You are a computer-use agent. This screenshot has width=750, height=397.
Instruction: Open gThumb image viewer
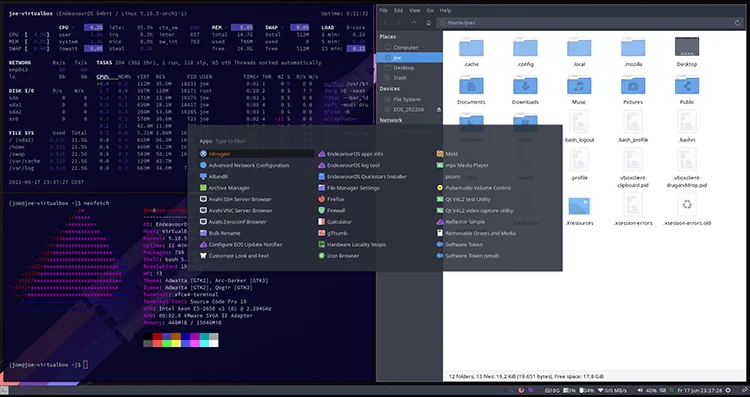click(x=333, y=233)
